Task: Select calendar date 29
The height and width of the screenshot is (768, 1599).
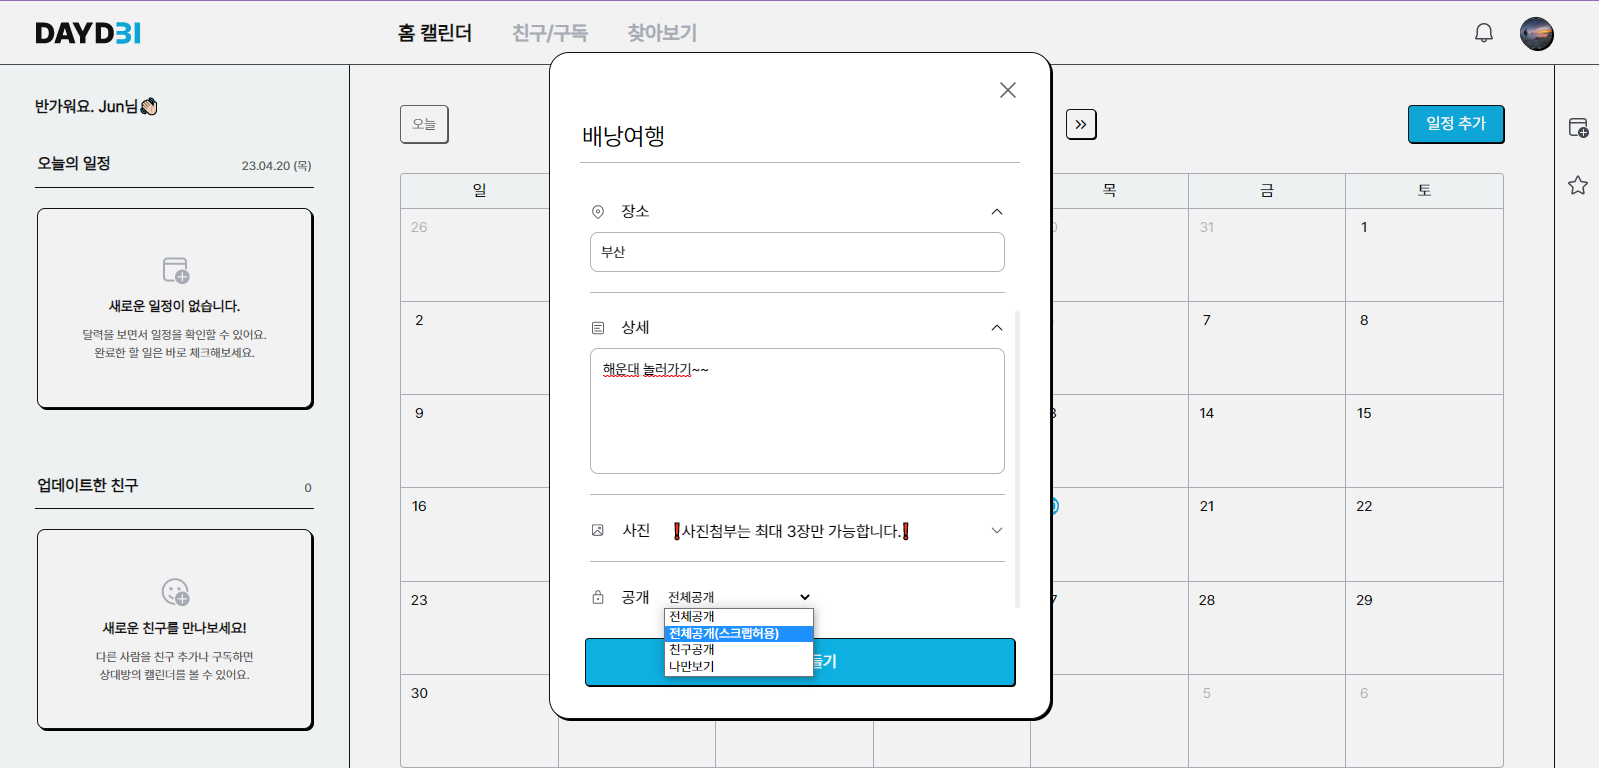Action: [1364, 600]
